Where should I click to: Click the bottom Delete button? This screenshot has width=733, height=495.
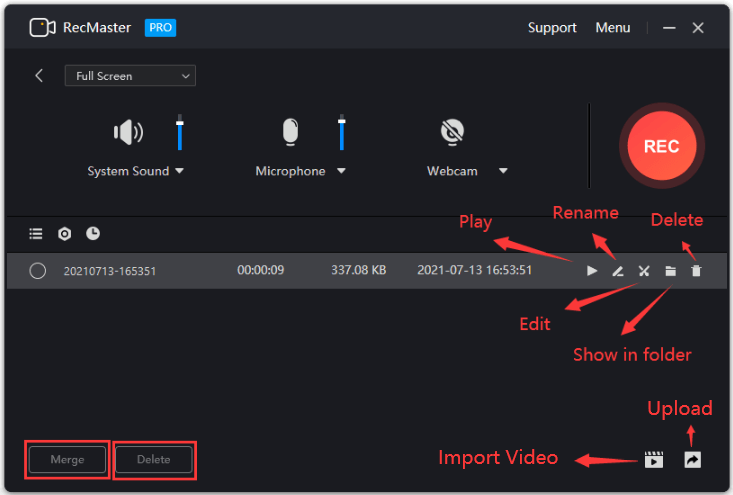[154, 459]
